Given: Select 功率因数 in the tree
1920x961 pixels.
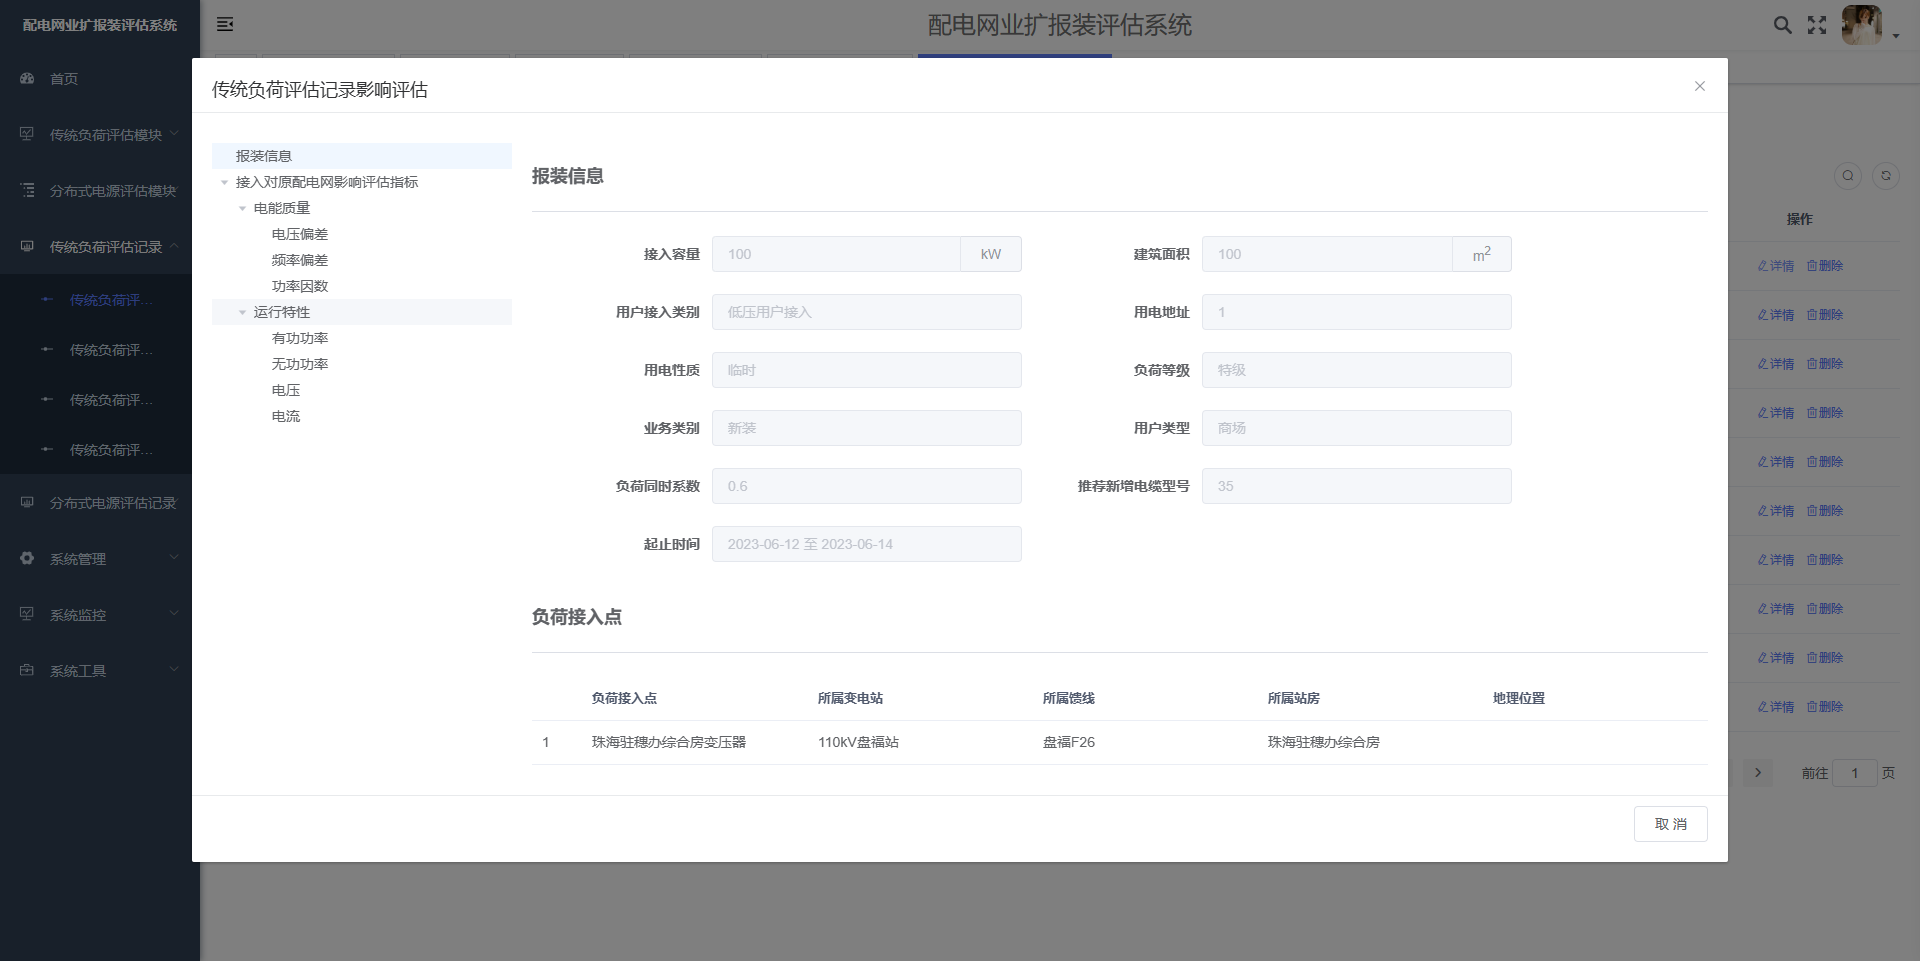Looking at the screenshot, I should (300, 286).
